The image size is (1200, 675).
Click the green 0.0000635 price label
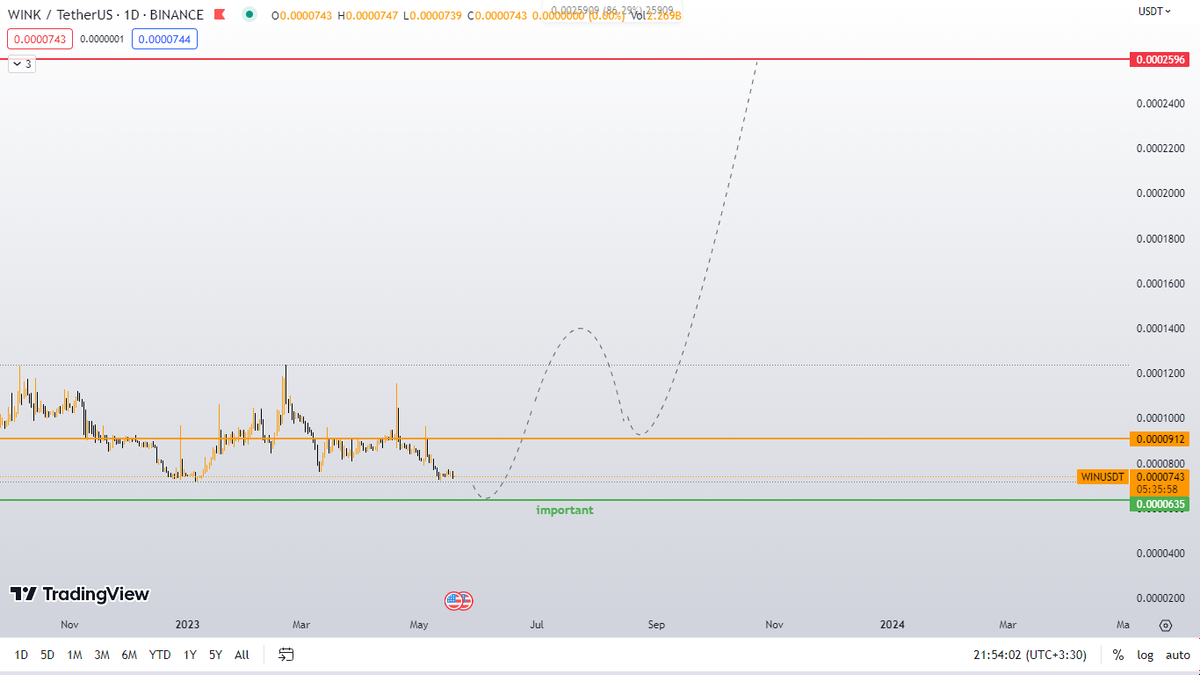pyautogui.click(x=1158, y=504)
